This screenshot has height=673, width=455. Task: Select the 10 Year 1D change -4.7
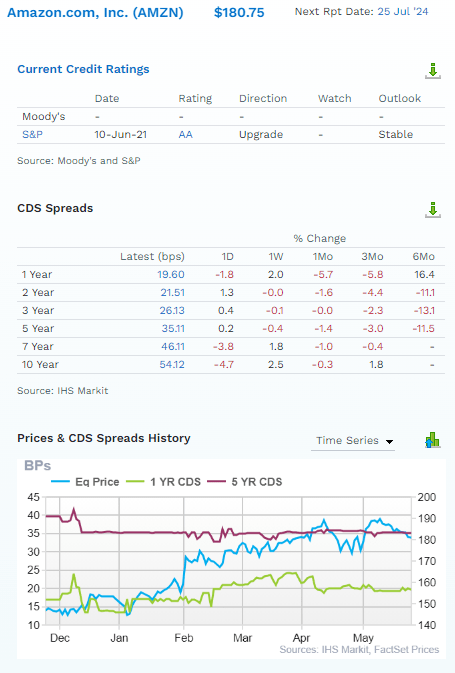pos(224,364)
